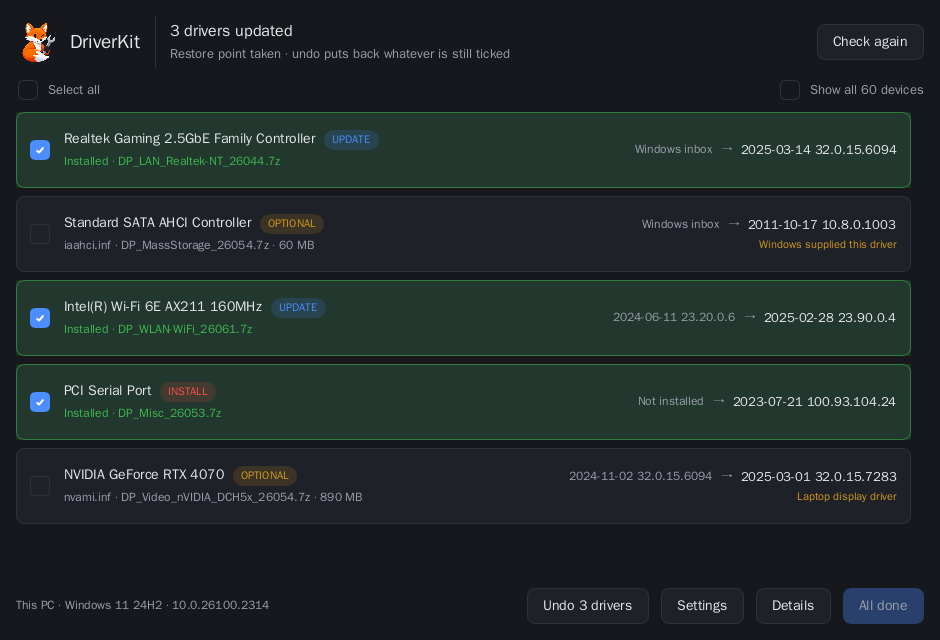The width and height of the screenshot is (940, 640).
Task: Click old version '2024-11-02 32.0.15.6094'
Action: 640,476
